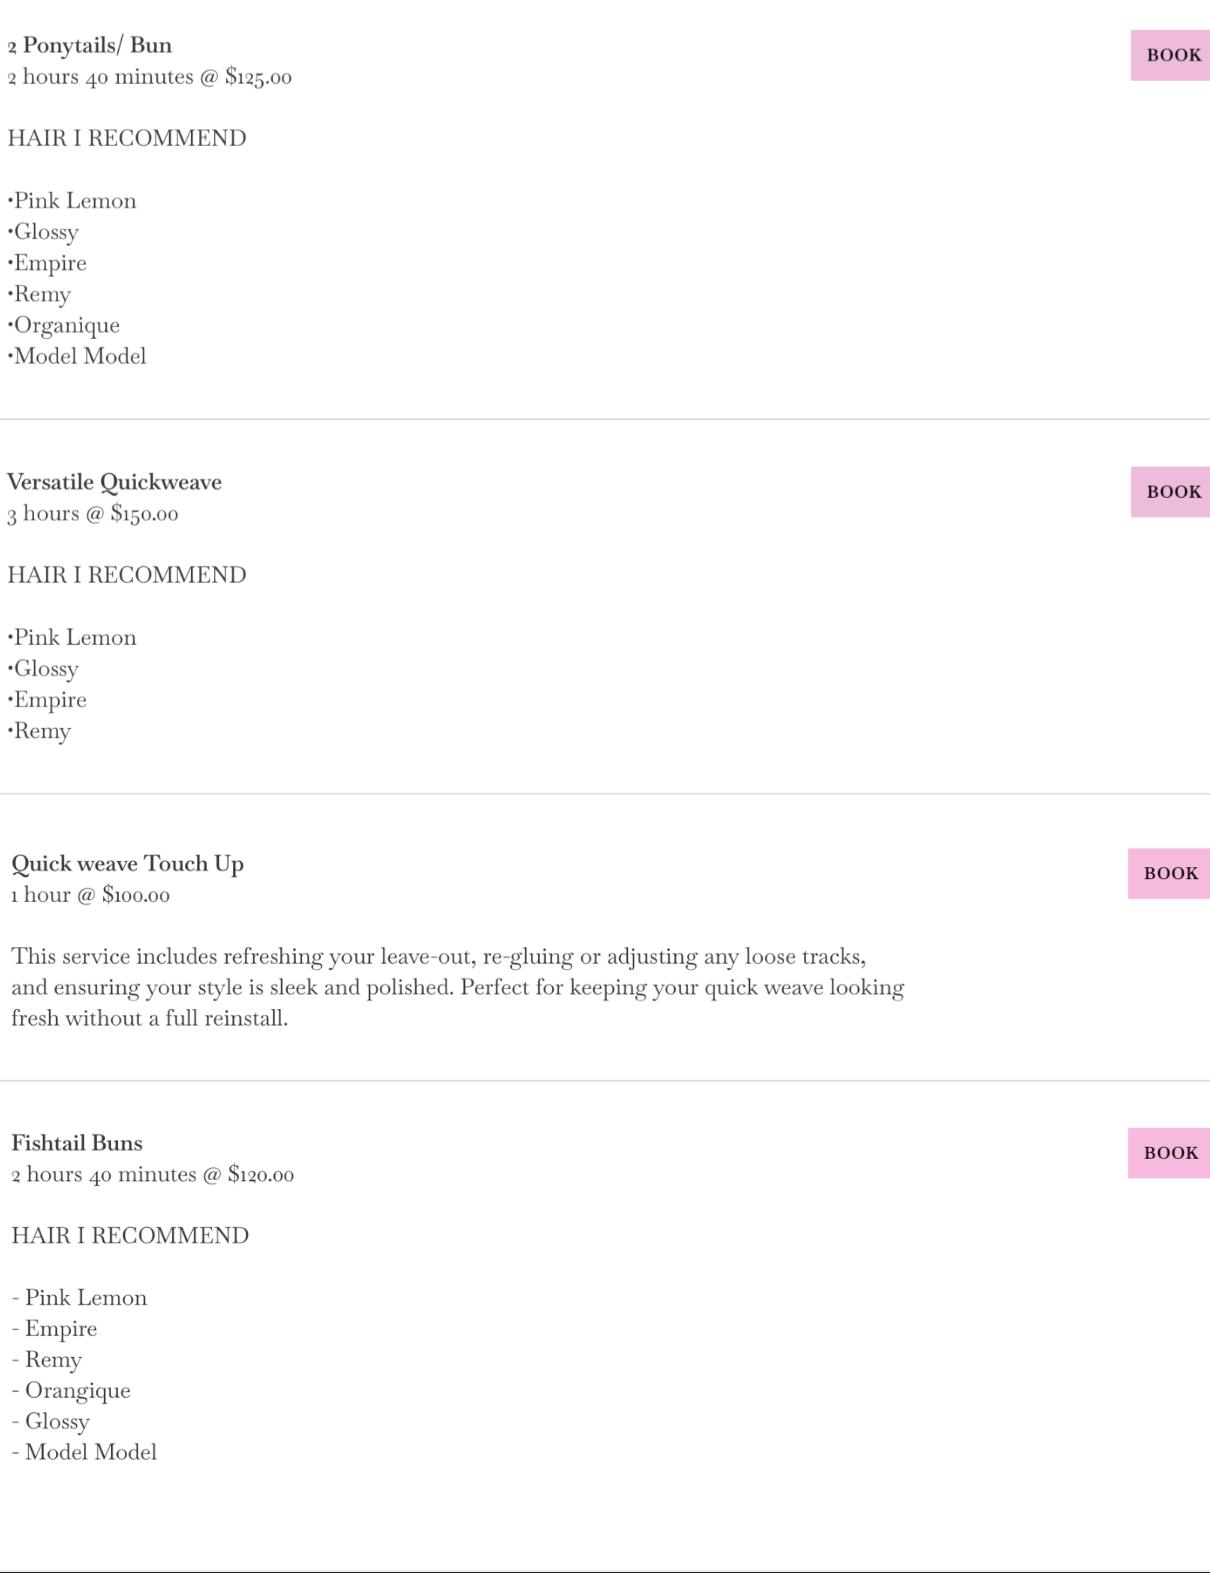This screenshot has width=1210, height=1573.
Task: Book the Versatile Quickweave service
Action: (1171, 492)
